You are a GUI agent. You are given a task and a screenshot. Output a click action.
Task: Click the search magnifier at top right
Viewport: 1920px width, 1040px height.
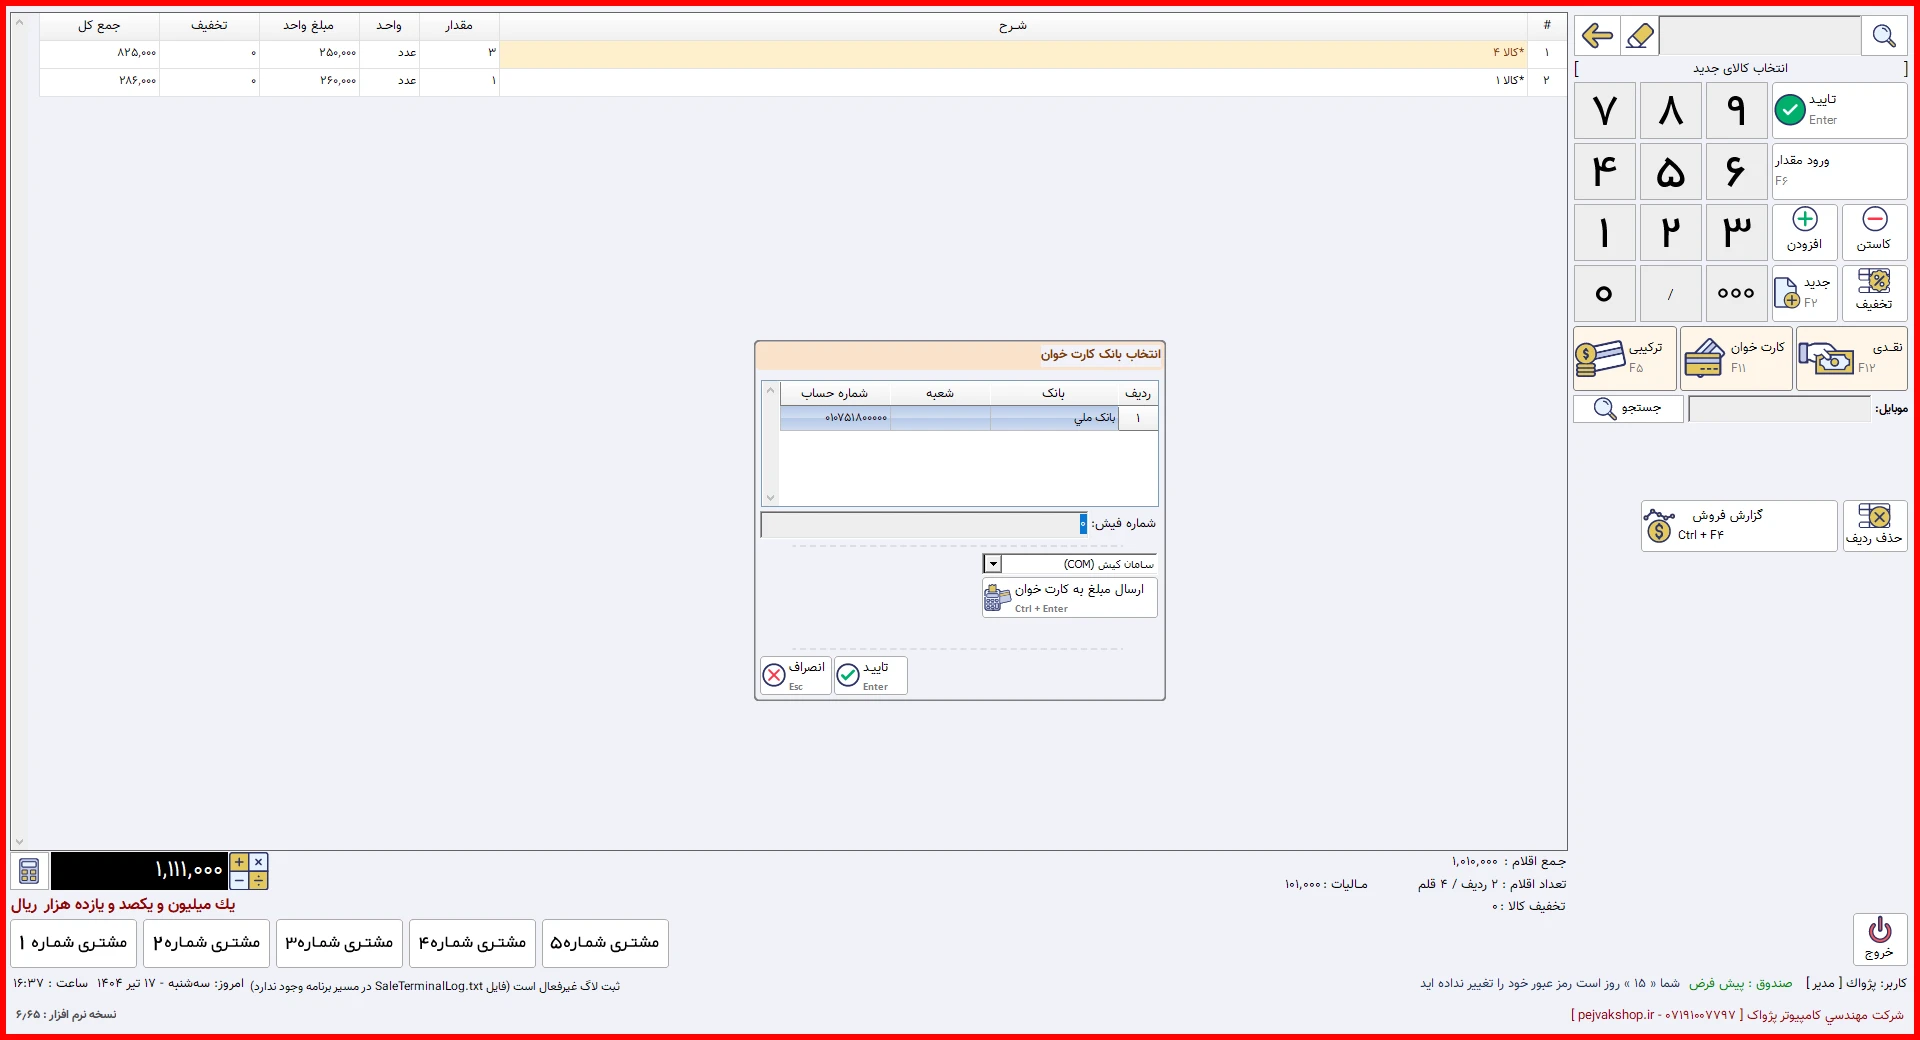coord(1885,36)
